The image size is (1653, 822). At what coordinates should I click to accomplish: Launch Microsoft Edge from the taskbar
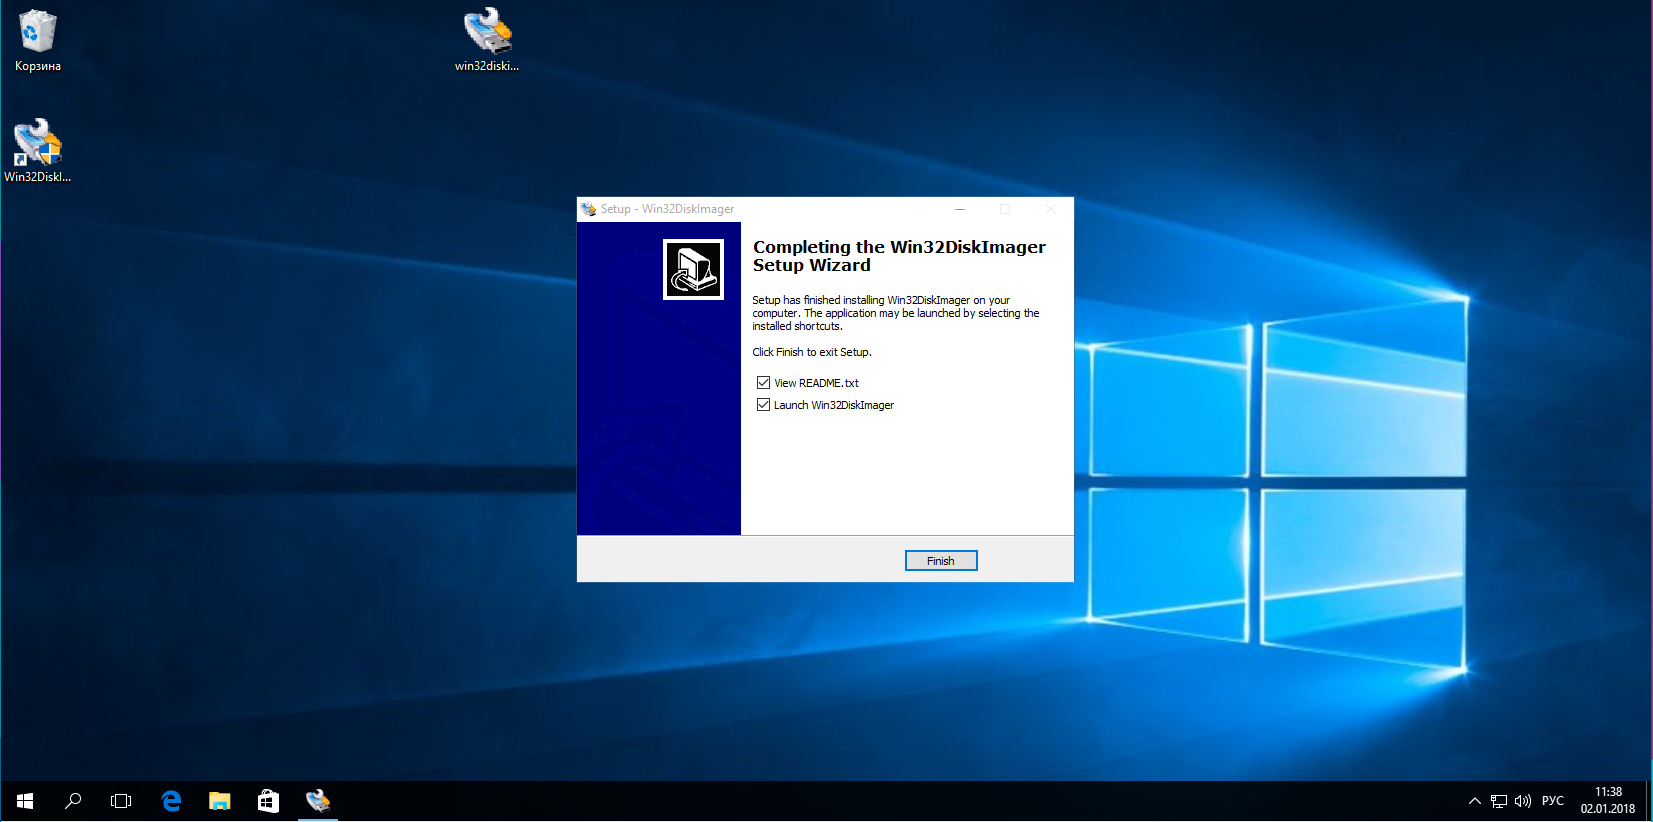click(171, 801)
